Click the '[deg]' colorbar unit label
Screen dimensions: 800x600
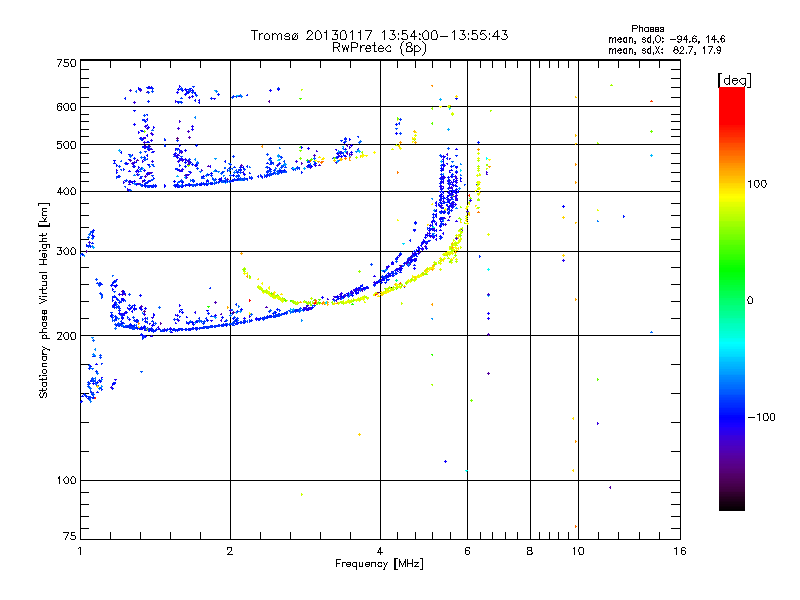coord(734,80)
